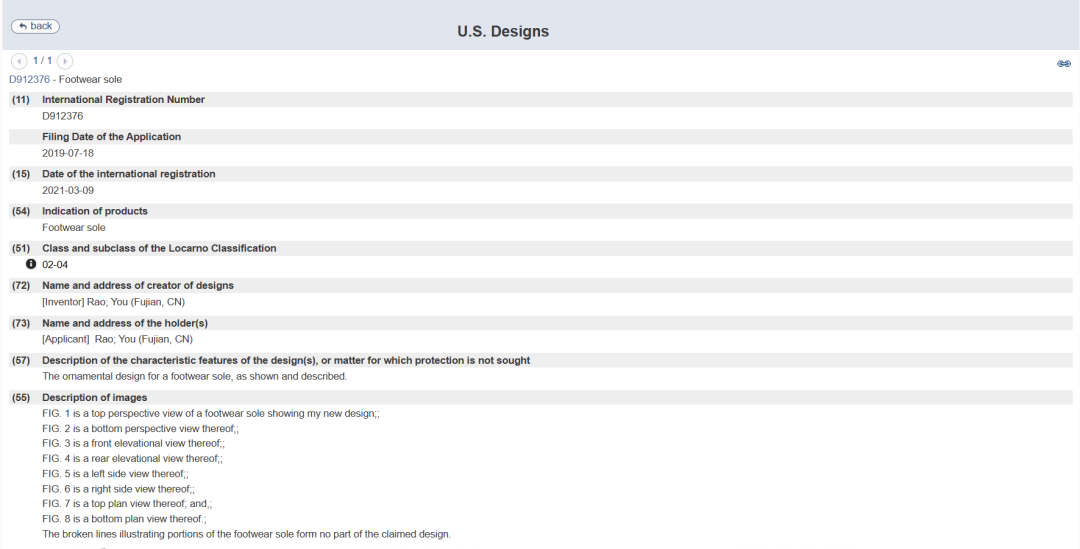Select the 'Description of images' heading

94,397
